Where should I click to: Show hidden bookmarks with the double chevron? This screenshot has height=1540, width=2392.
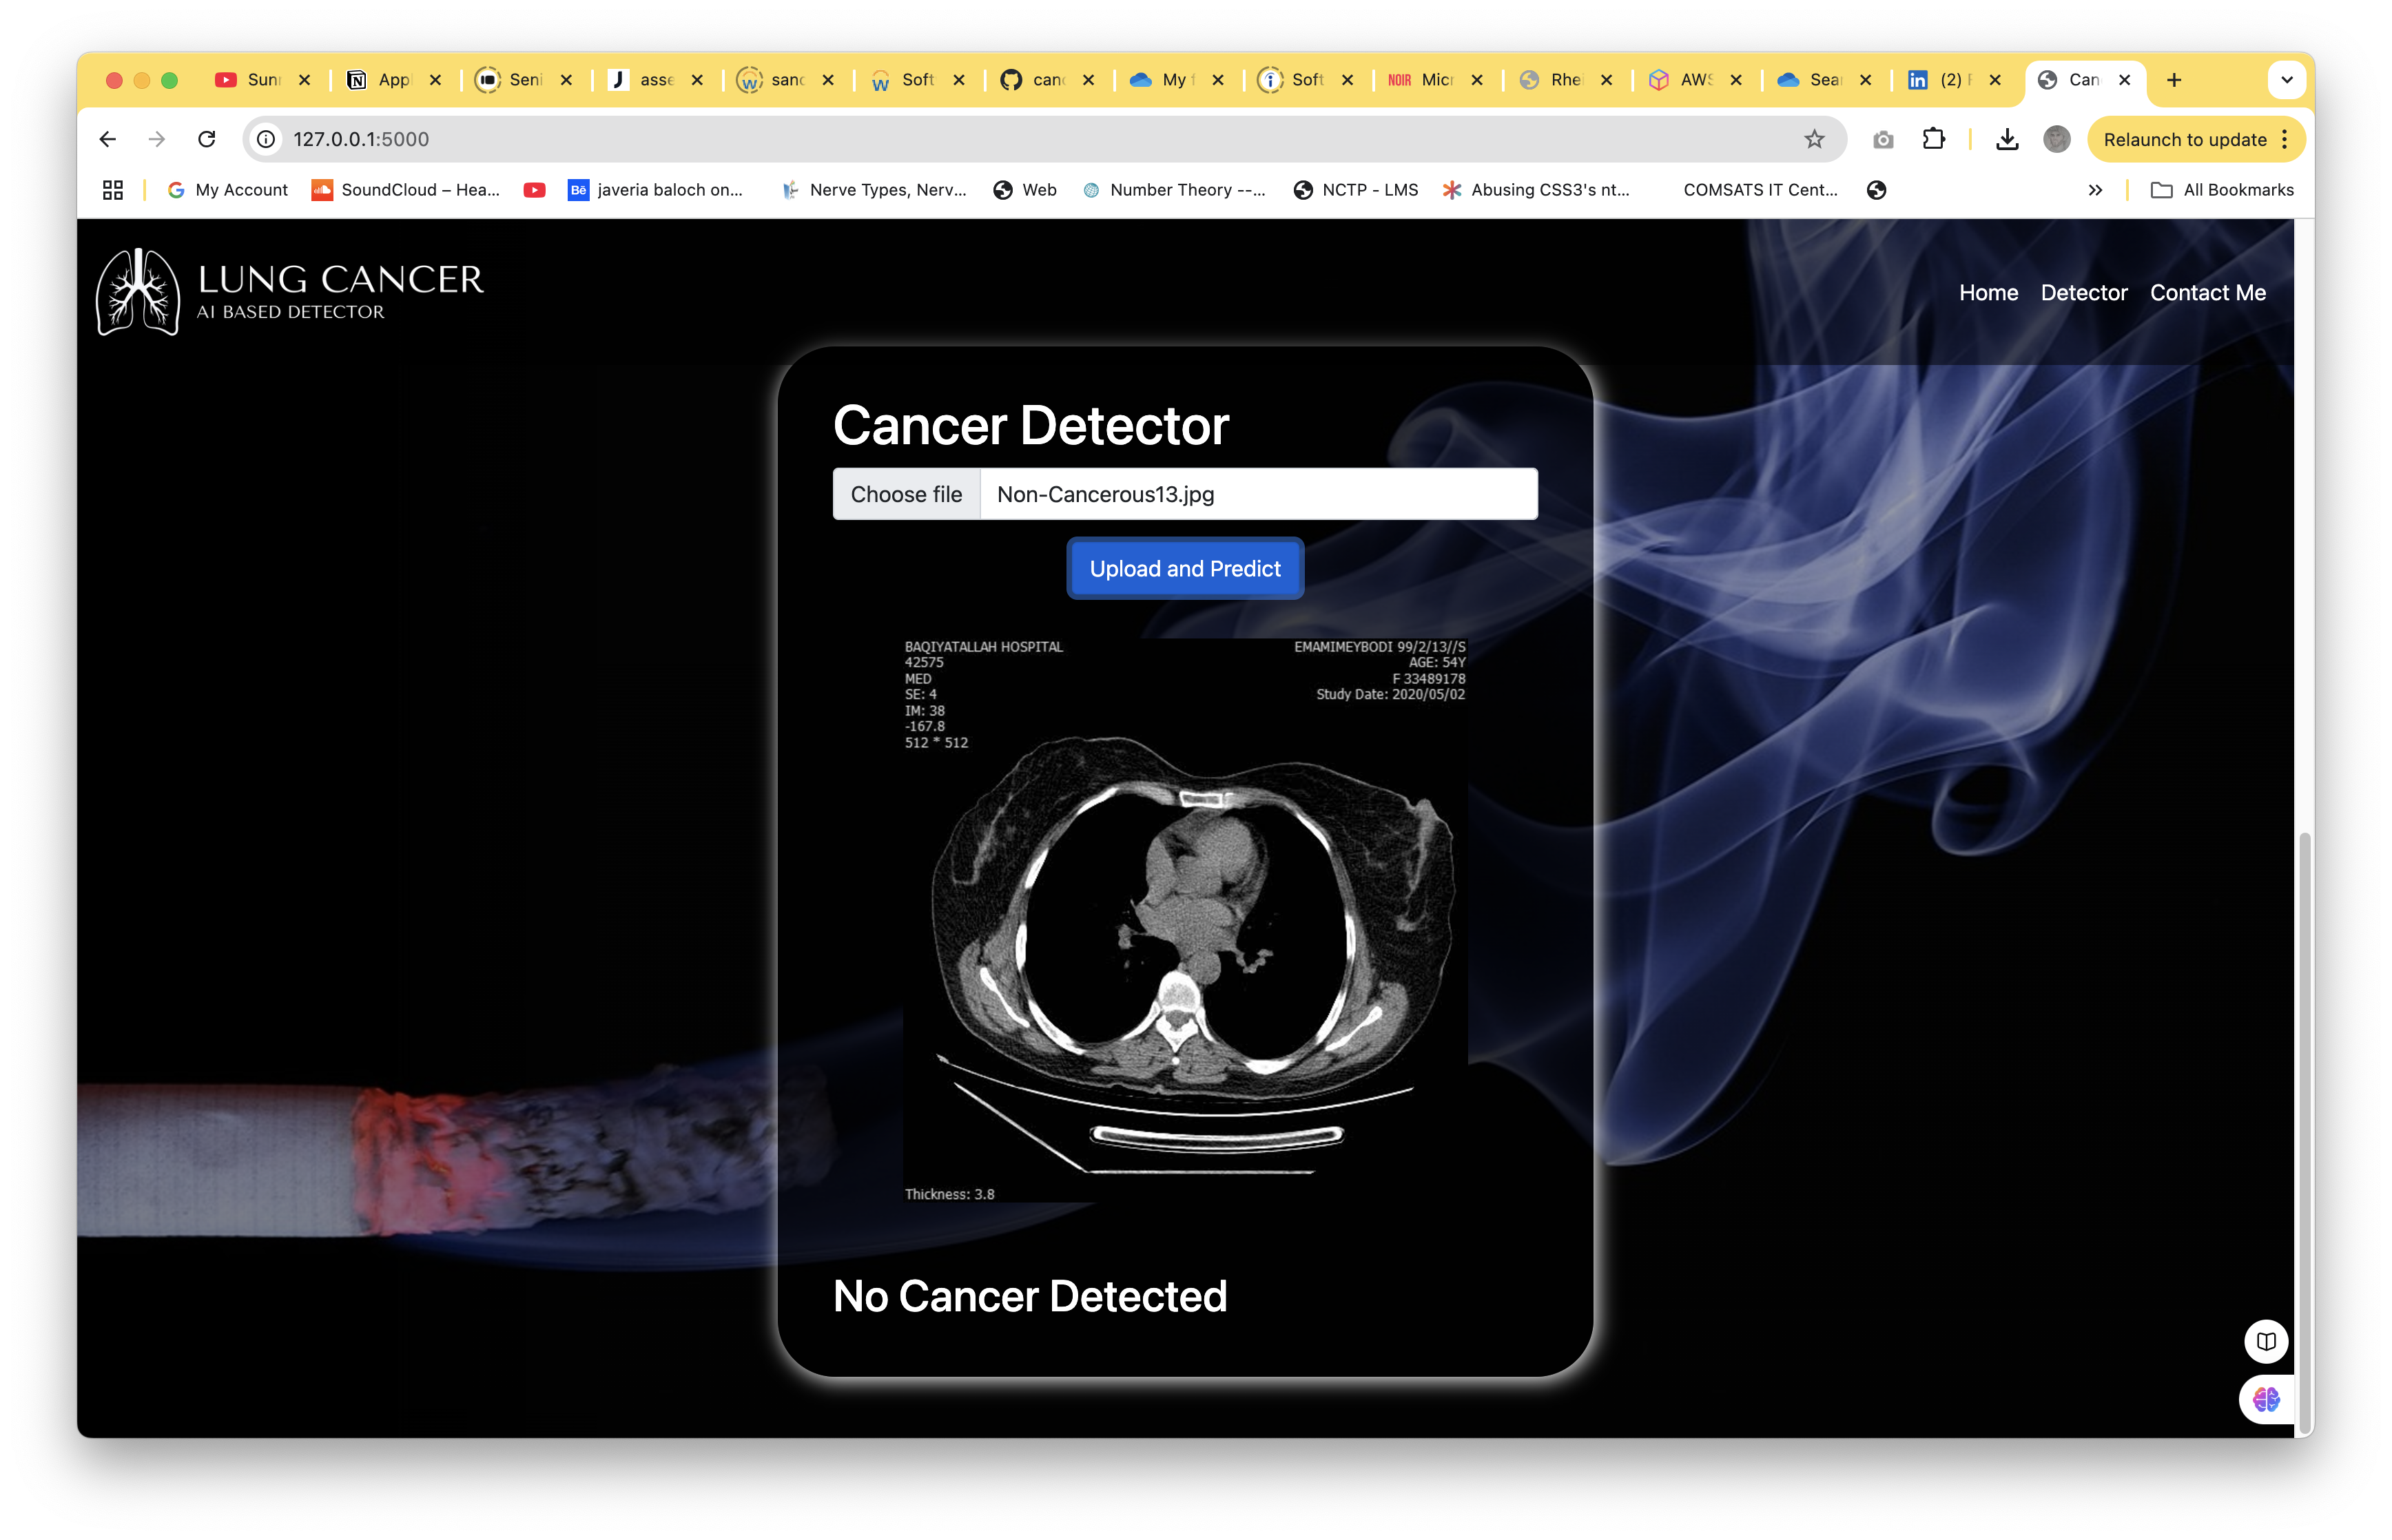pos(2095,190)
